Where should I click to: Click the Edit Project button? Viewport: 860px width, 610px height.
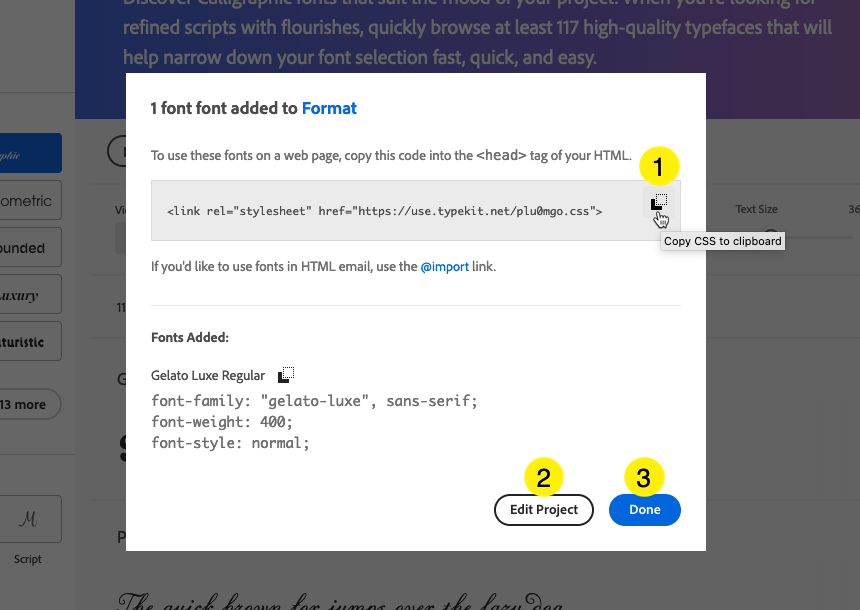[x=544, y=510]
